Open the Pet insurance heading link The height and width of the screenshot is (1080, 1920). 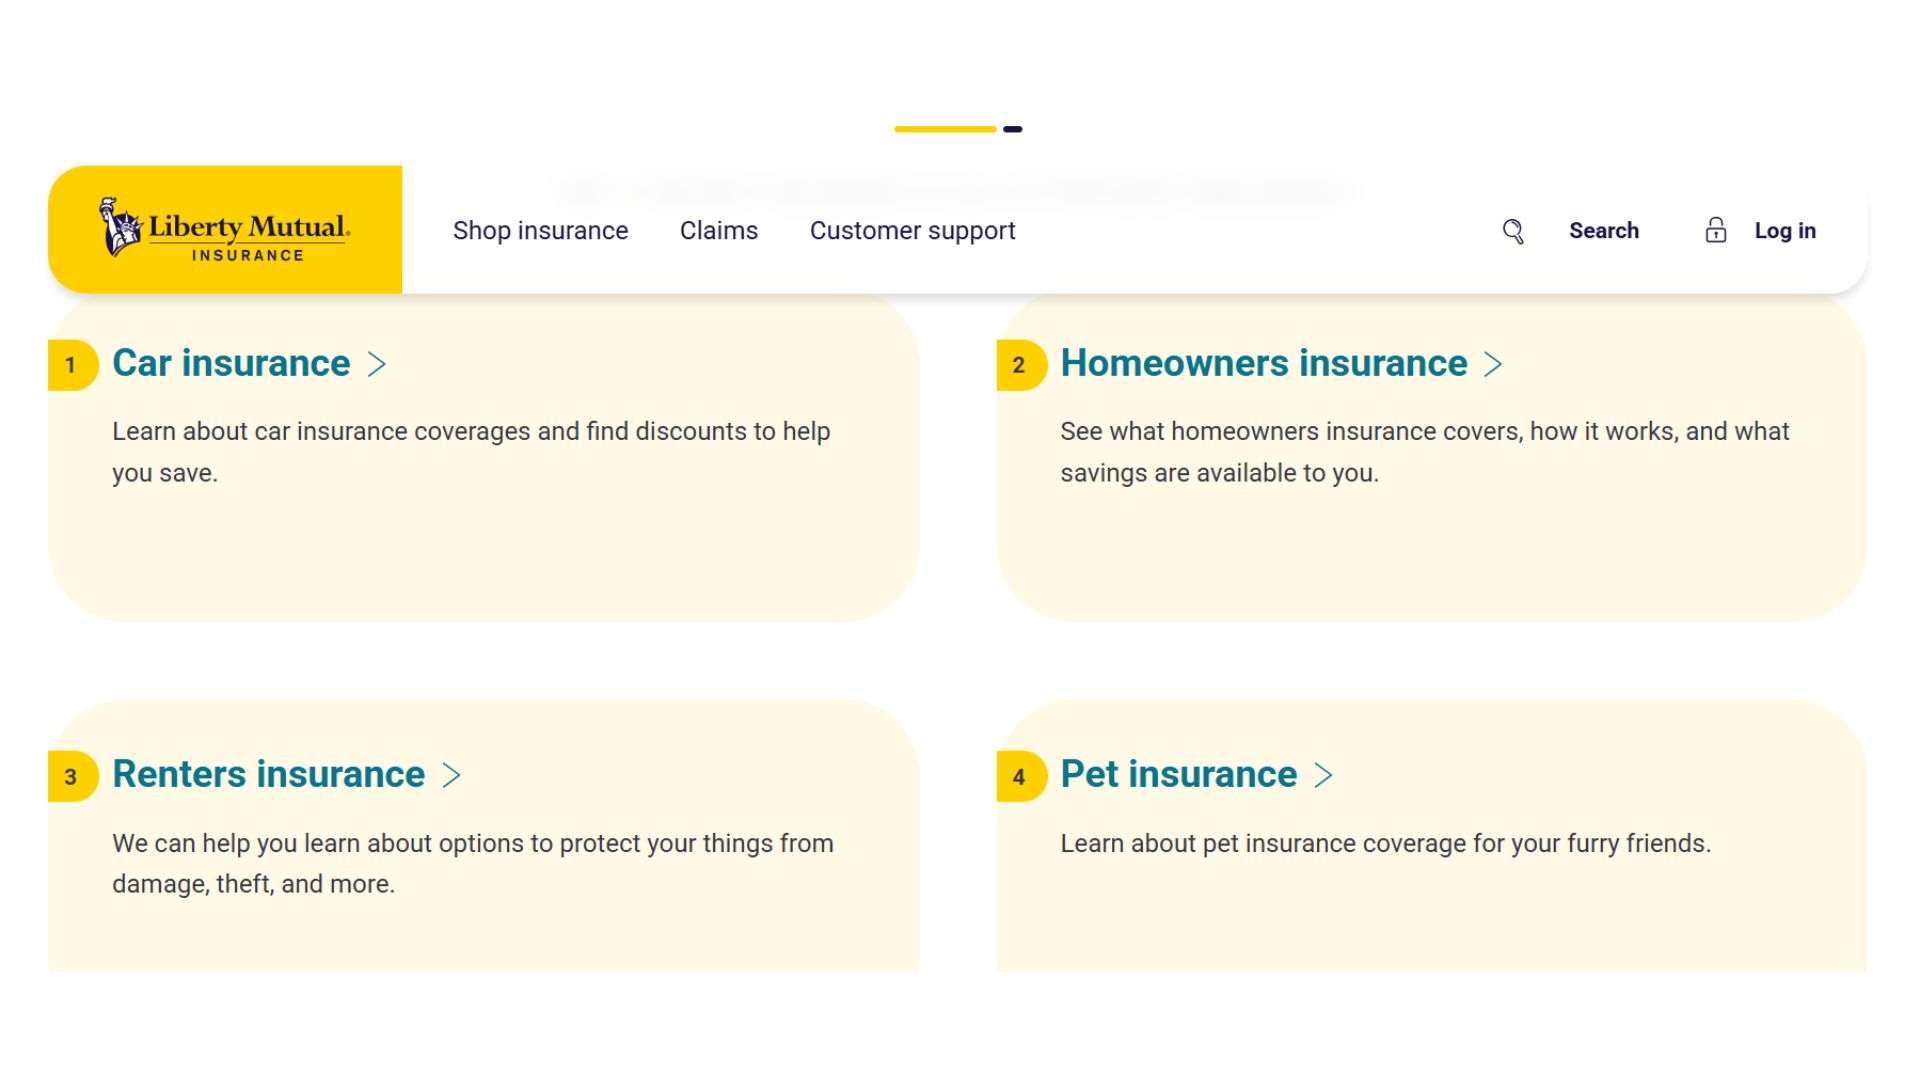[x=1178, y=774]
